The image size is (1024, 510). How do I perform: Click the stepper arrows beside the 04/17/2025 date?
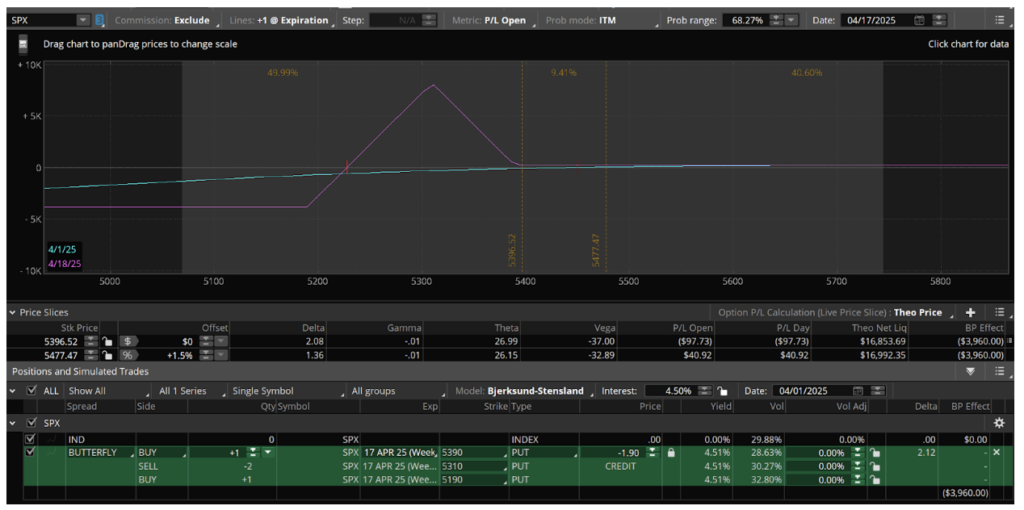click(939, 20)
